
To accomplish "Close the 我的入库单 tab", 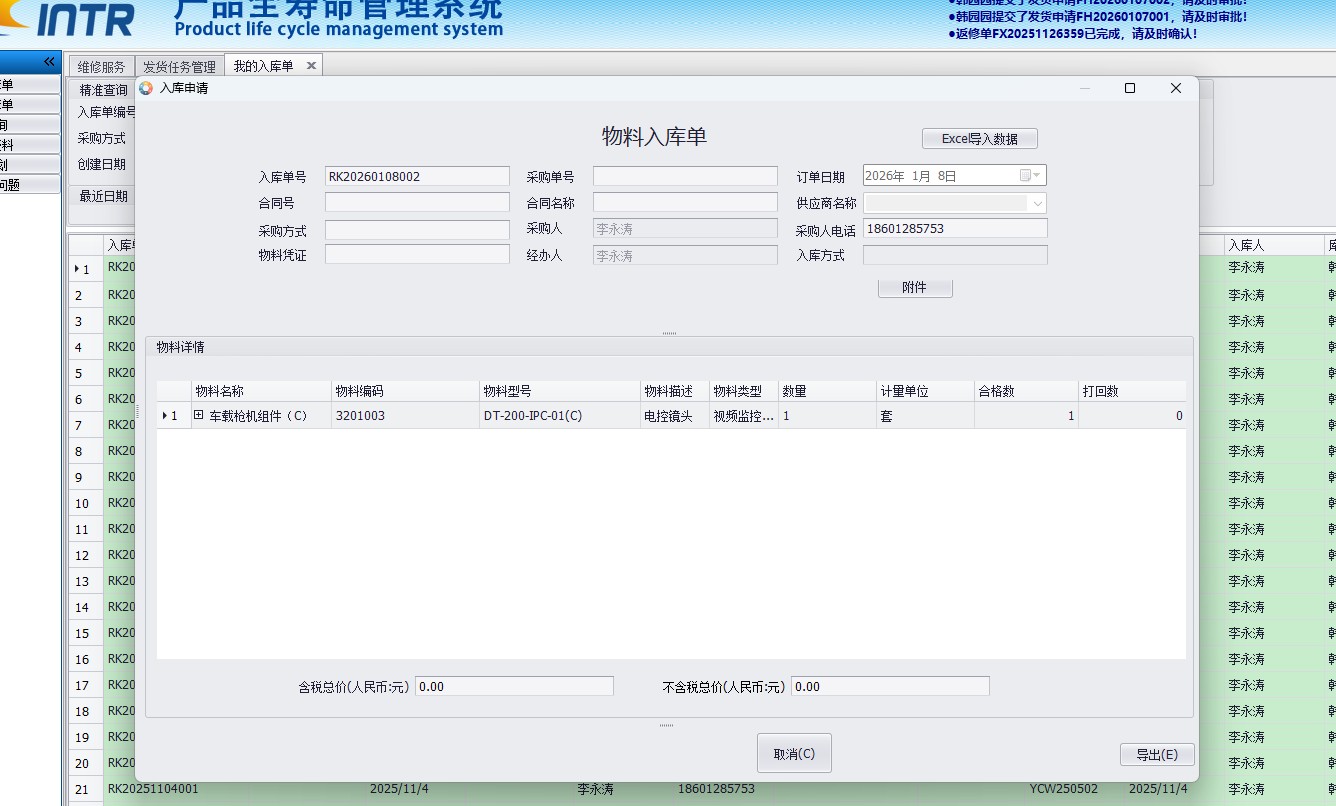I will point(311,66).
